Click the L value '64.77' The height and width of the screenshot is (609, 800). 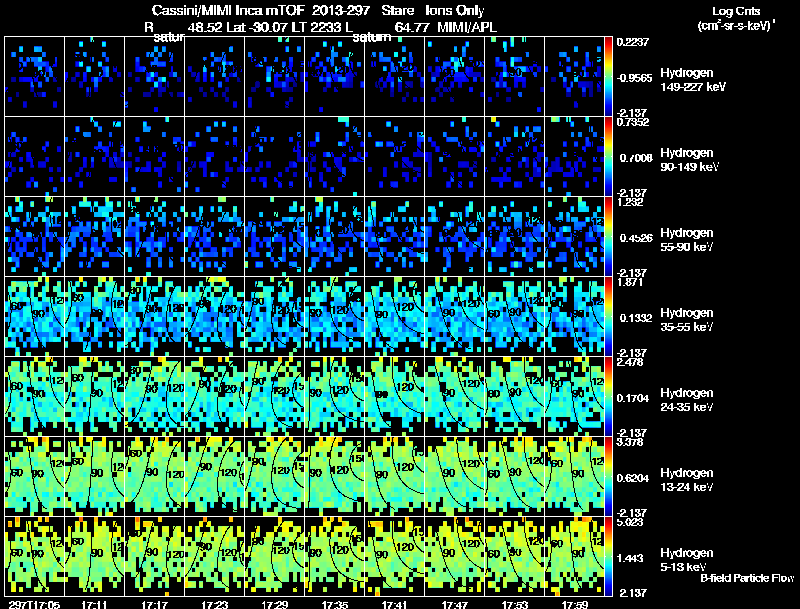pos(412,27)
